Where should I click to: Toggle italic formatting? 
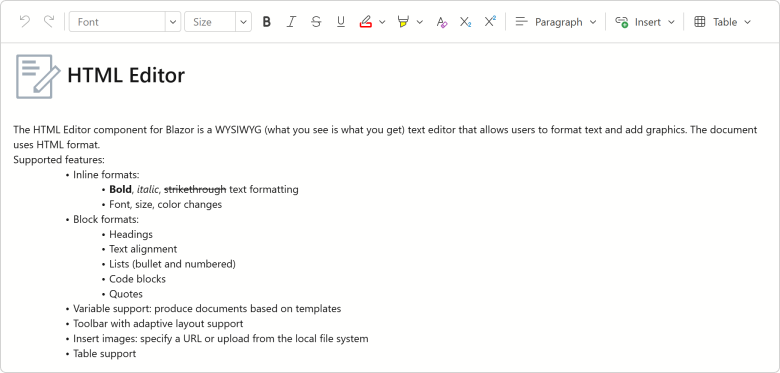[x=292, y=22]
